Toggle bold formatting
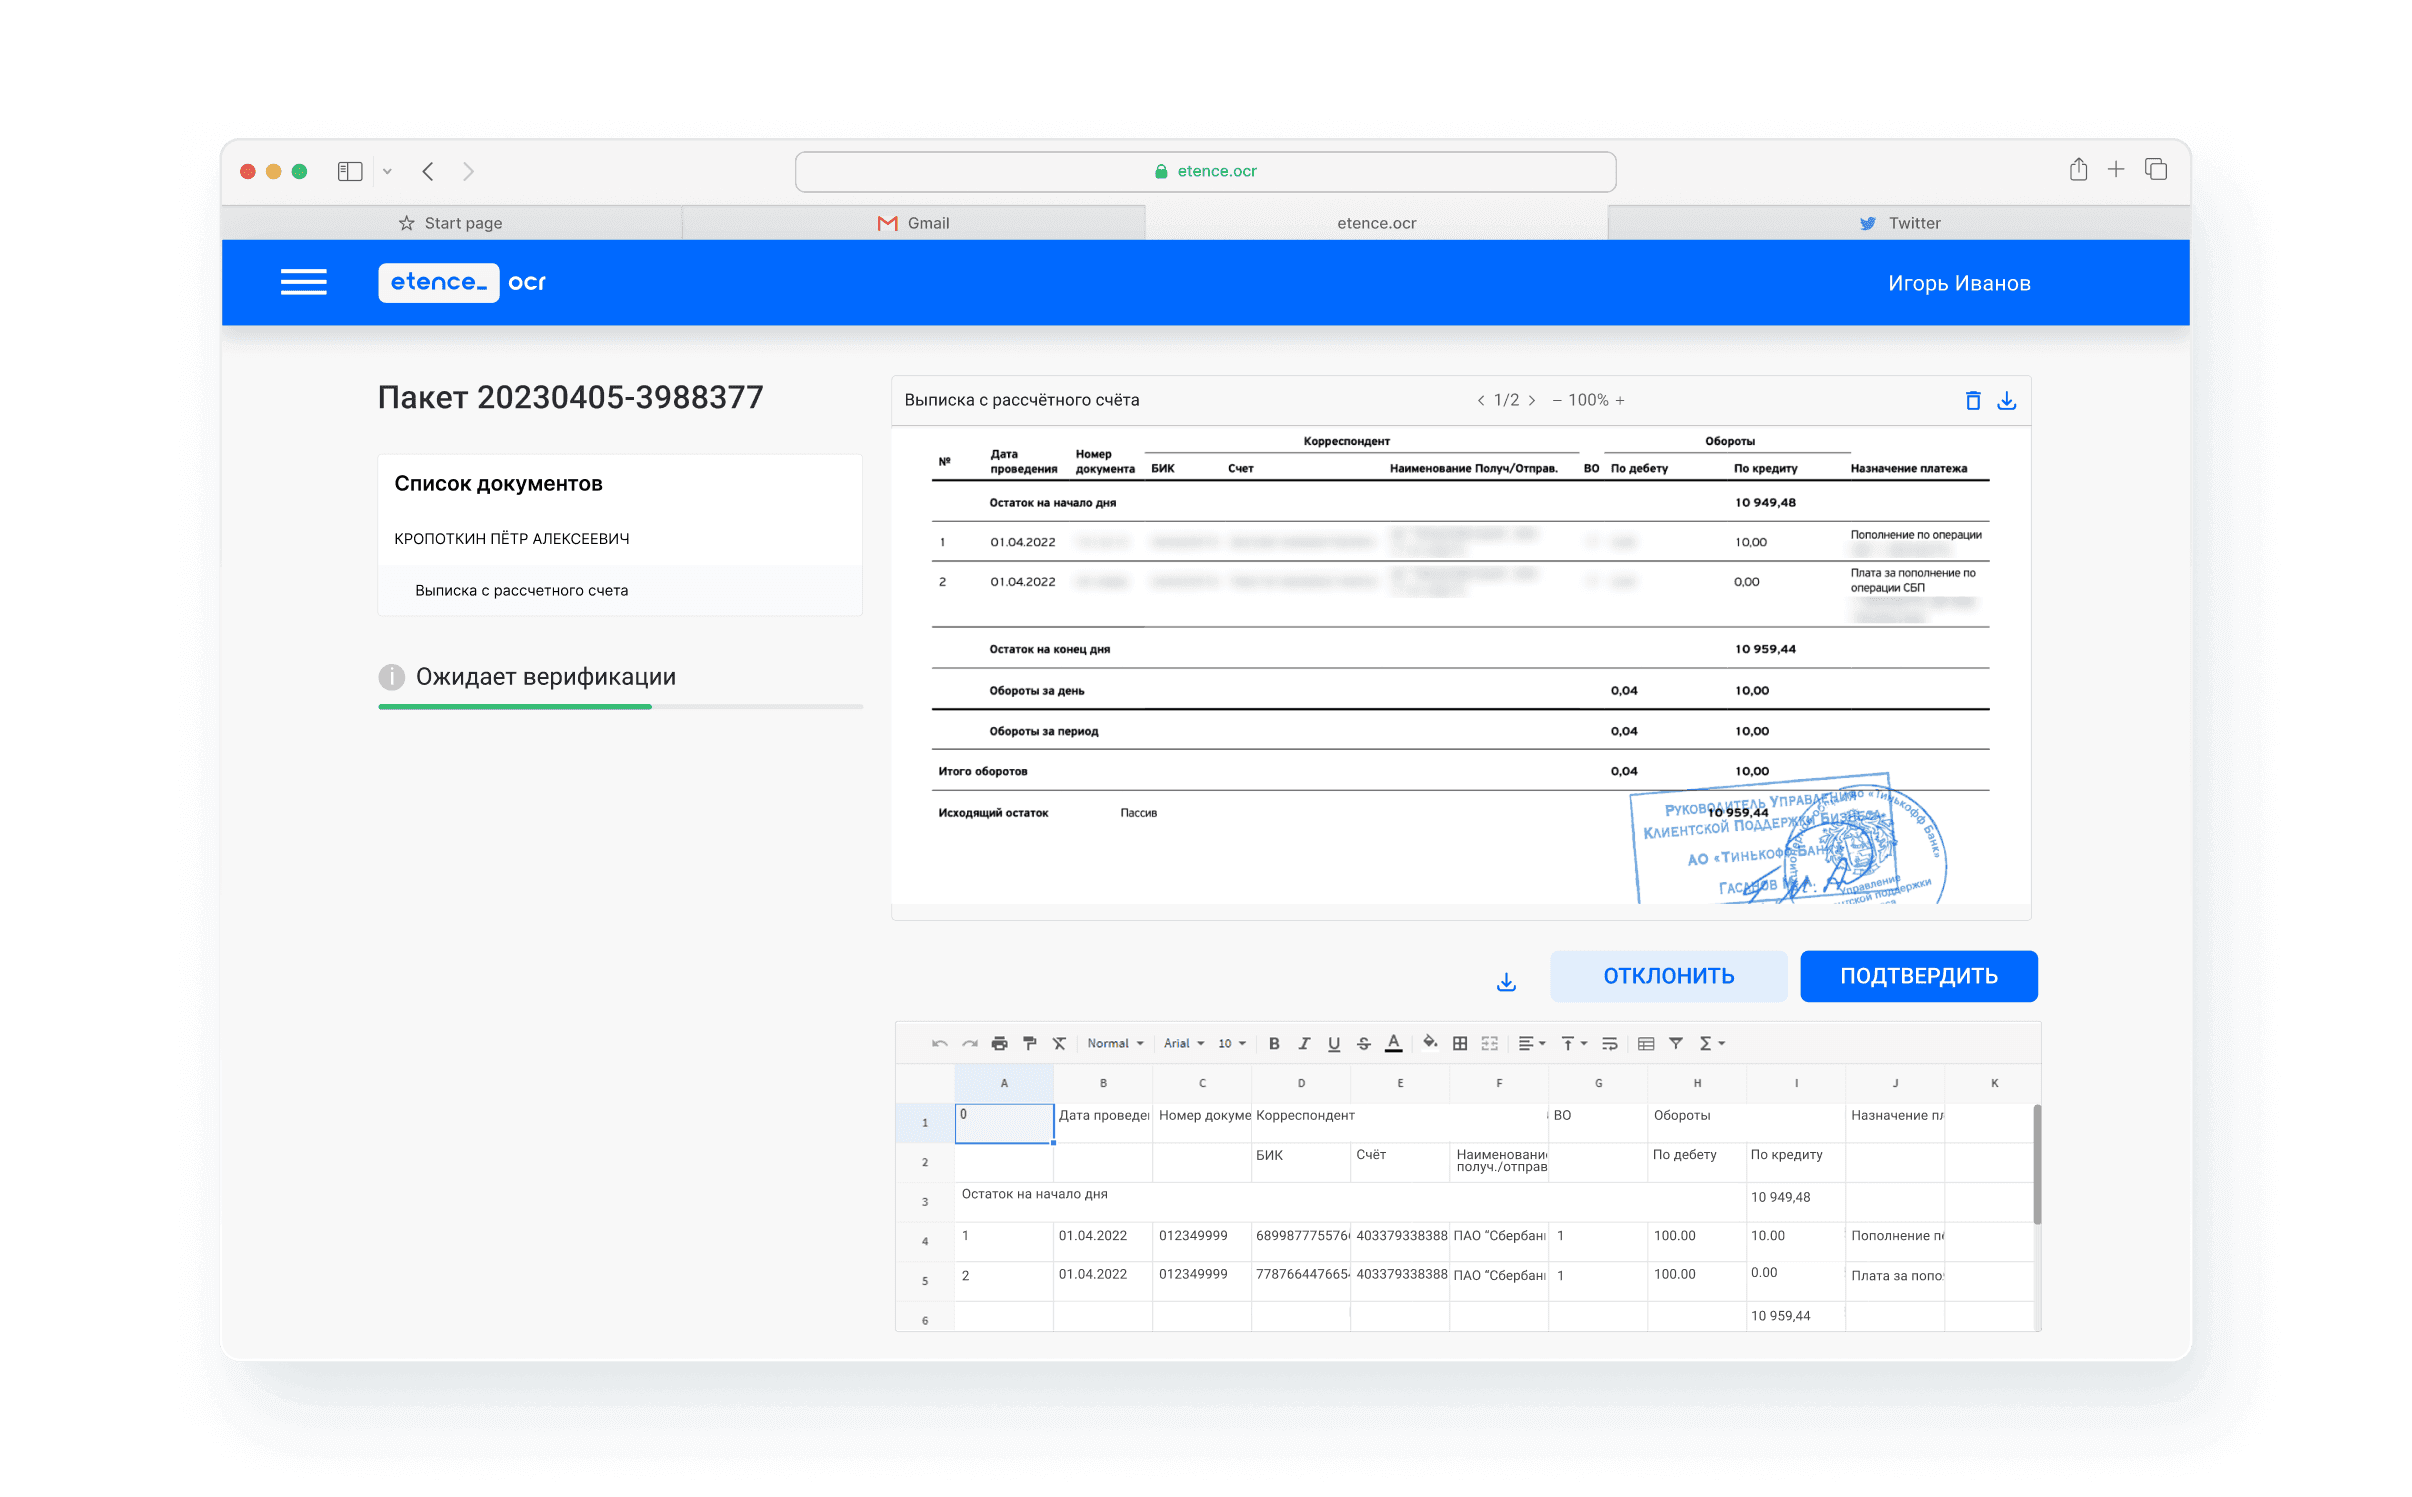Image resolution: width=2412 pixels, height=1497 pixels. tap(1274, 1043)
